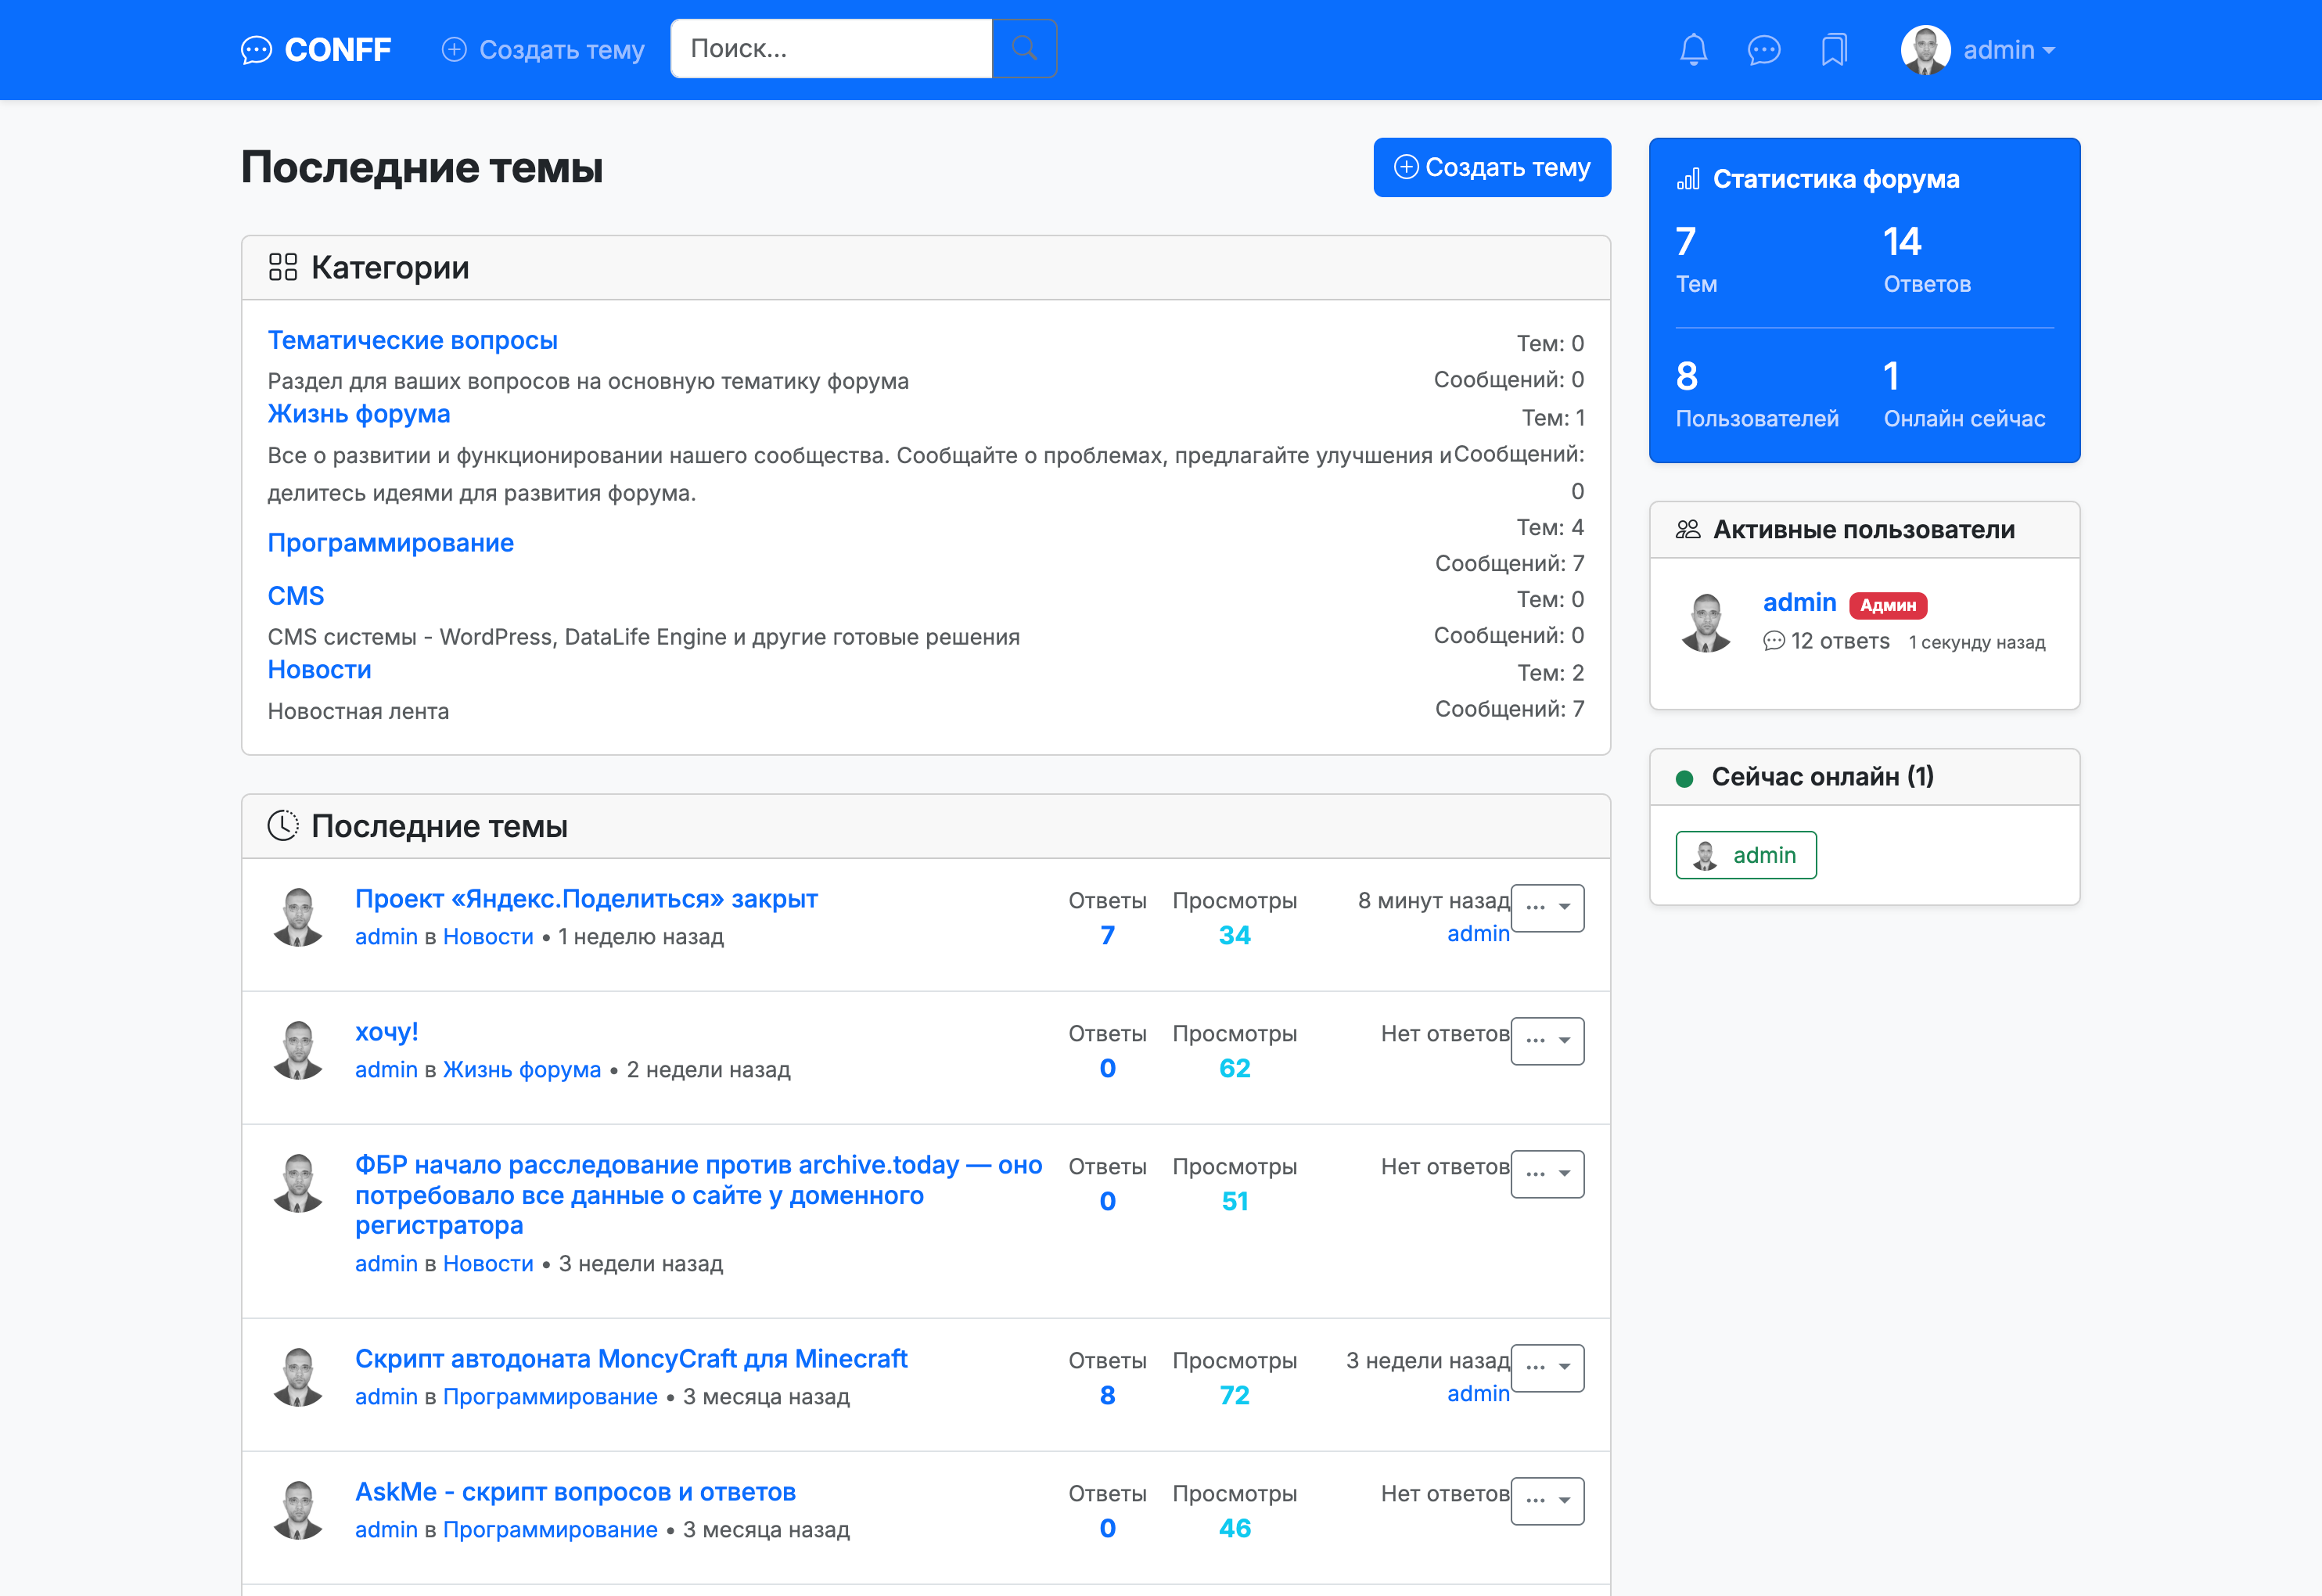Click the admin avatar in header
Image resolution: width=2322 pixels, height=1596 pixels.
[1925, 49]
